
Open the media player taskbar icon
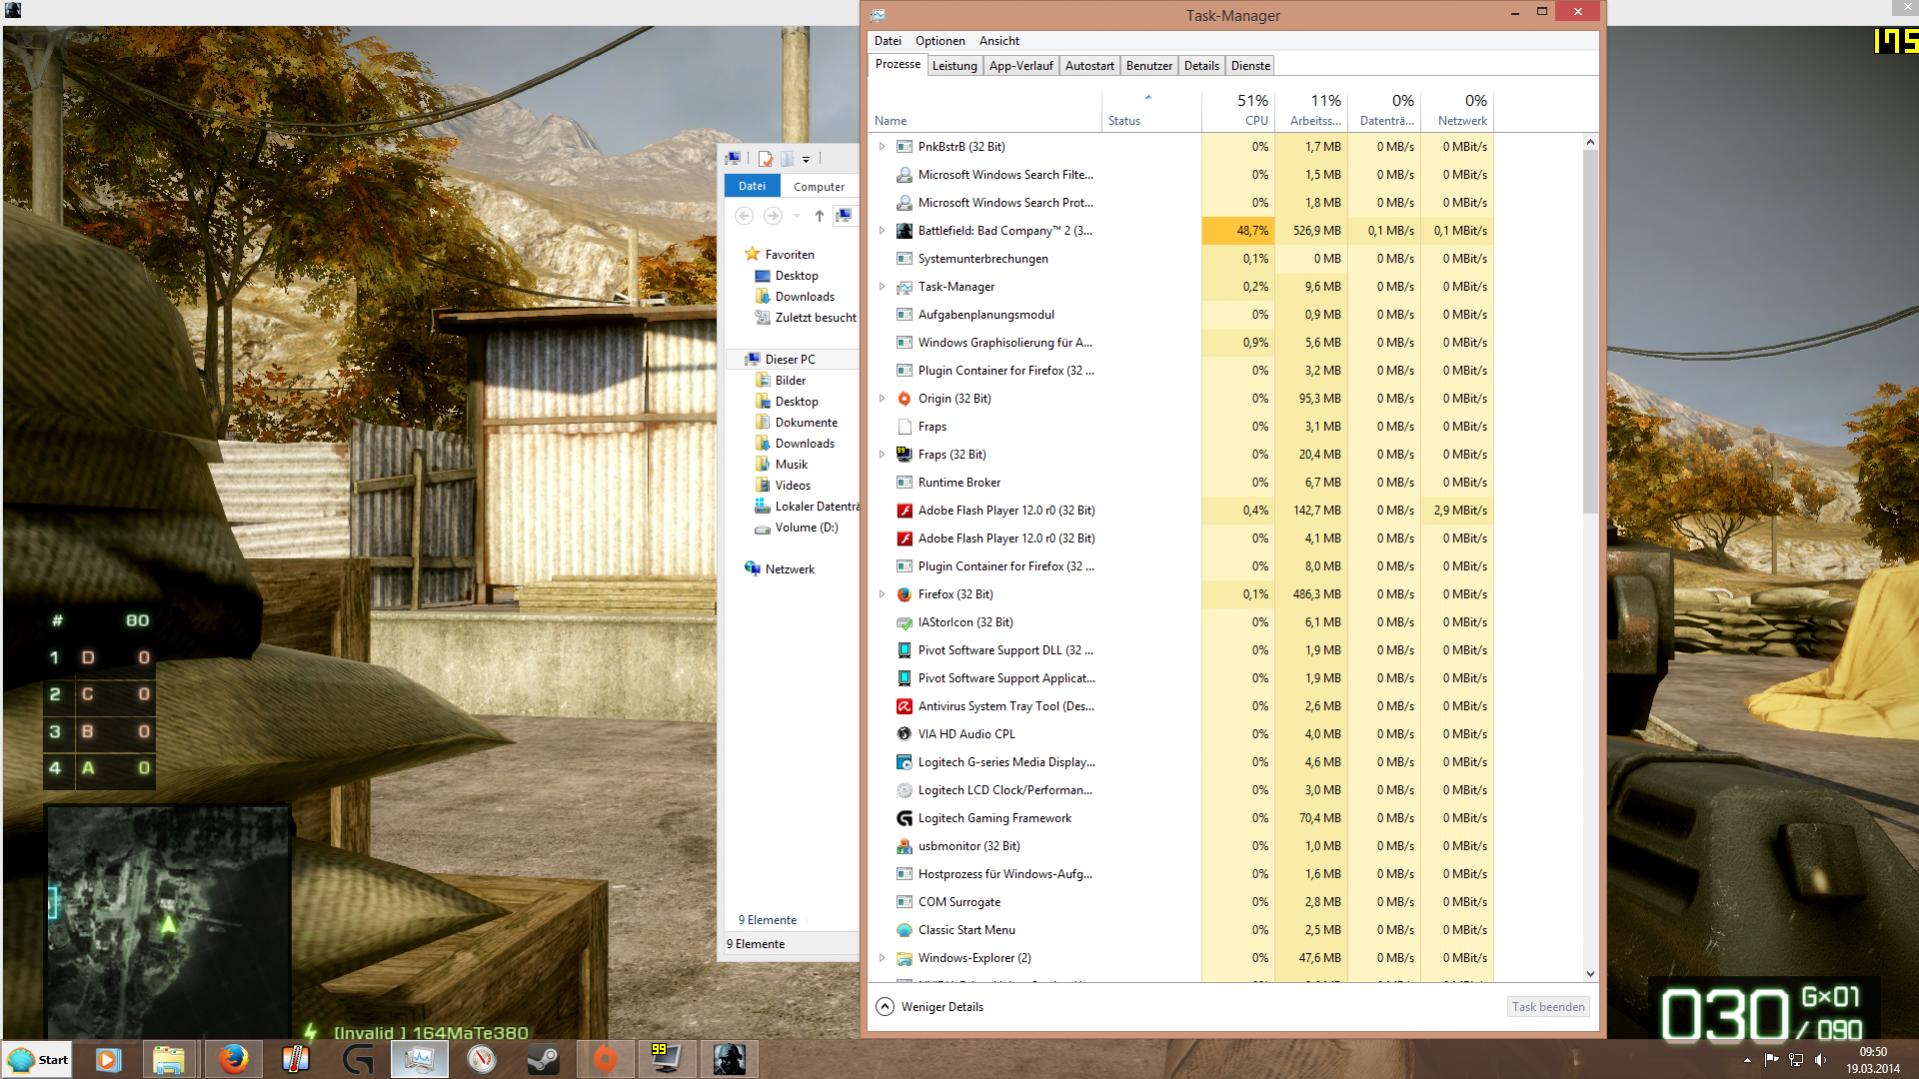(108, 1059)
